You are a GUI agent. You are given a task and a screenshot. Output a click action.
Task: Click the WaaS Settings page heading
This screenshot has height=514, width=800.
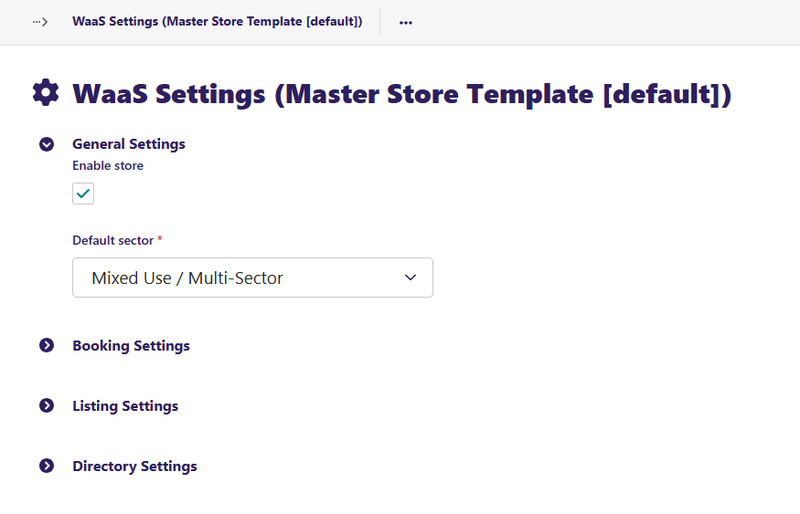[x=402, y=94]
